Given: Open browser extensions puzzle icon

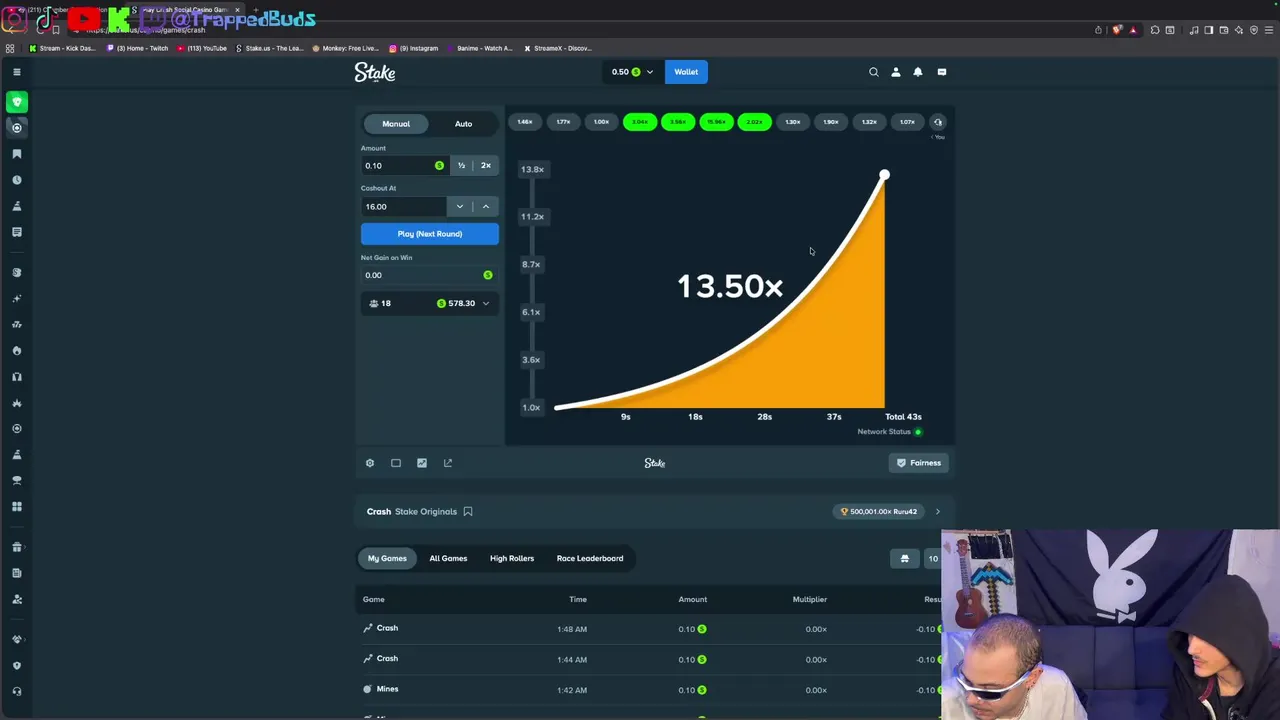Looking at the screenshot, I should 1155,30.
